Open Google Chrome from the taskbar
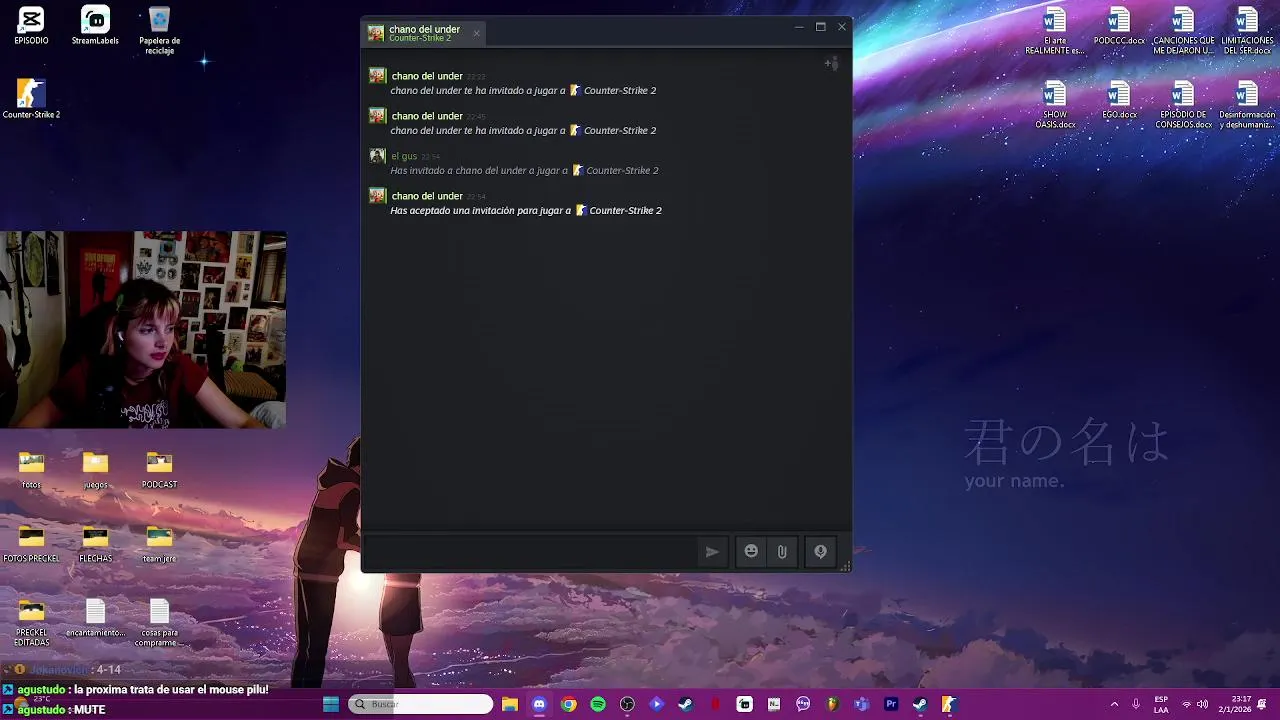The image size is (1280, 720). coord(568,704)
